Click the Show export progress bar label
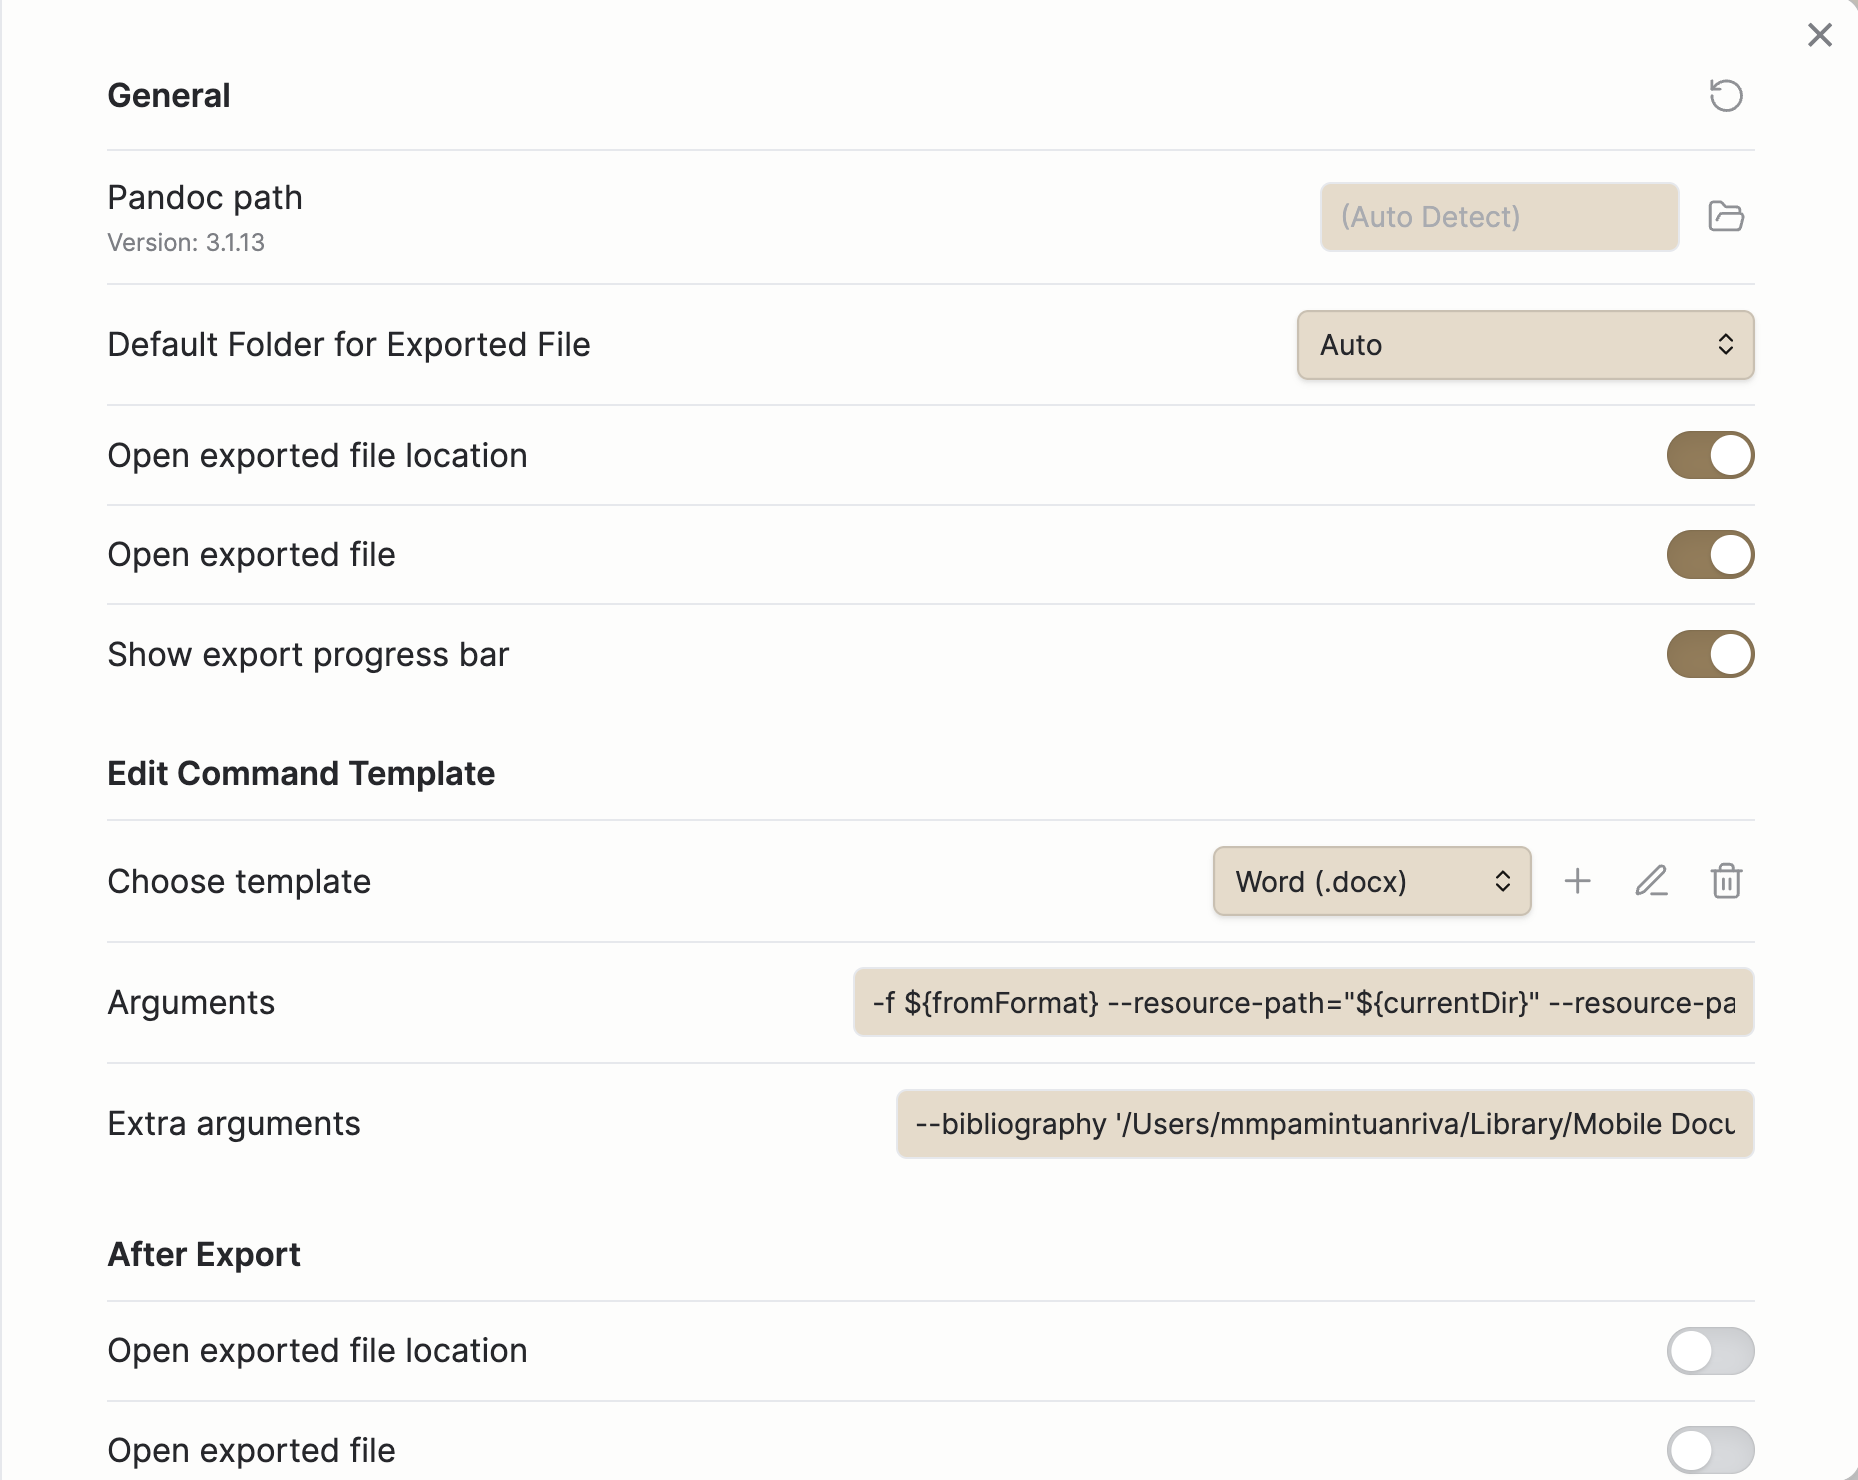Viewport: 1858px width, 1480px height. point(308,655)
